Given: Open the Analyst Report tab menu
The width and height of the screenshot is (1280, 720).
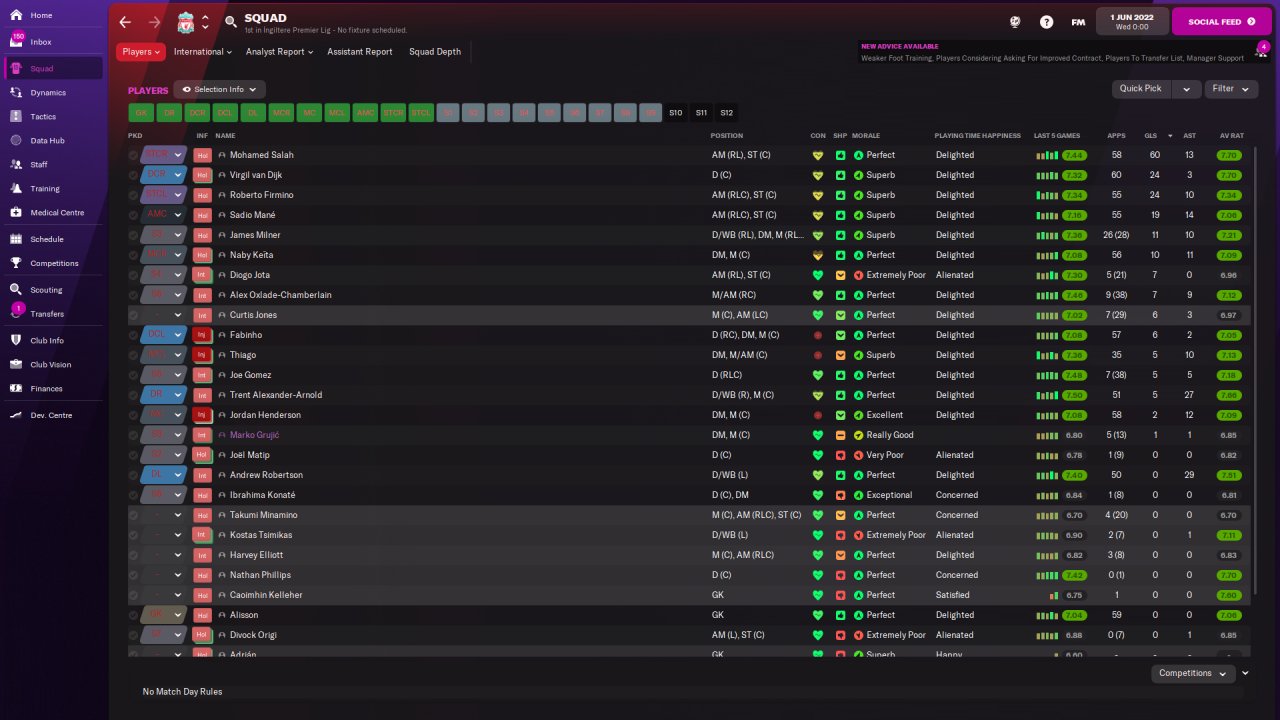Looking at the screenshot, I should (279, 52).
